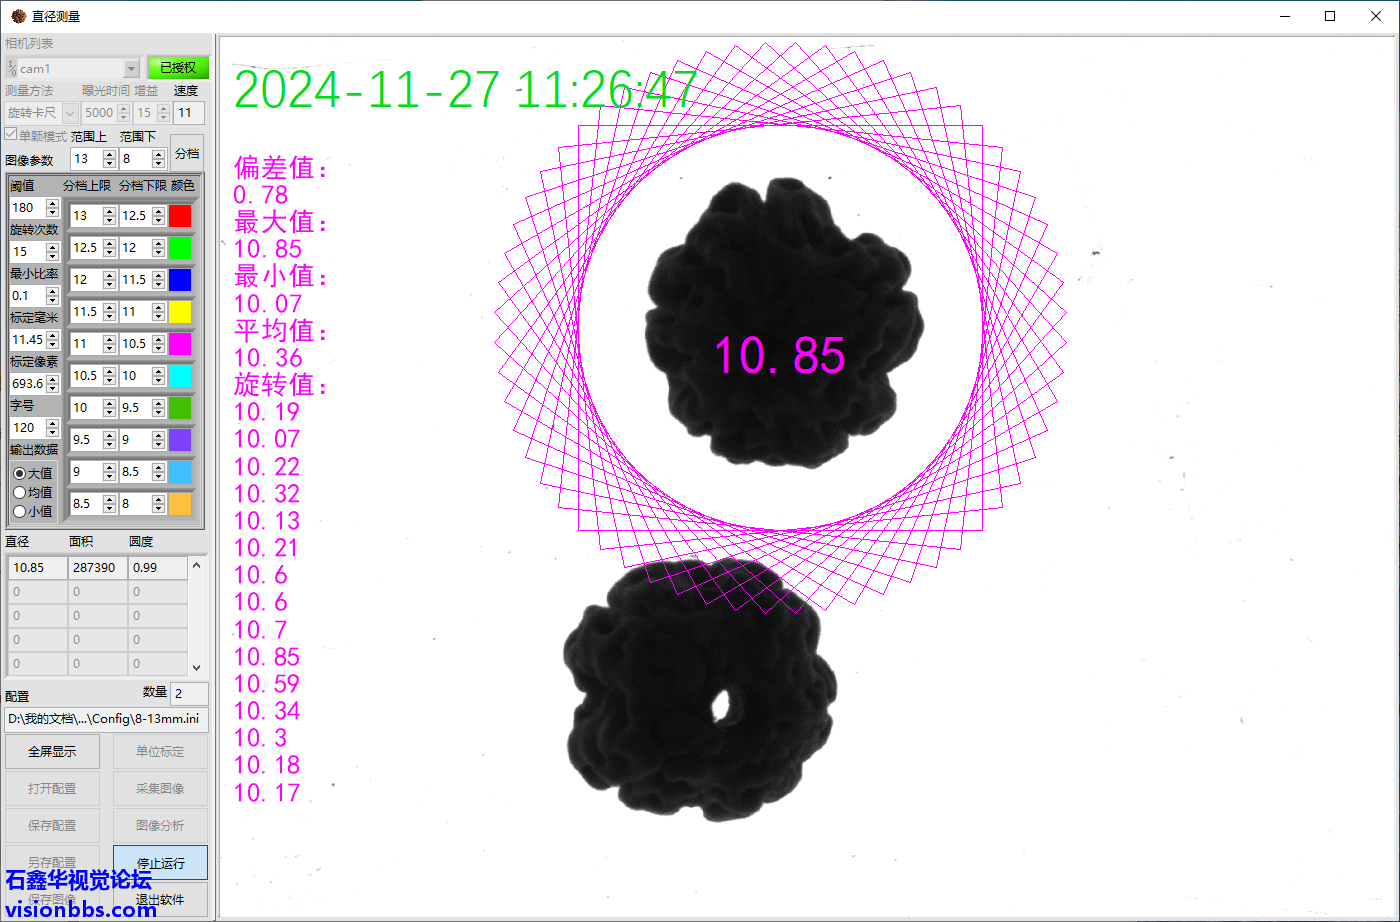Click the 偏差值 reading 0.78
The width and height of the screenshot is (1400, 922).
pos(261,195)
